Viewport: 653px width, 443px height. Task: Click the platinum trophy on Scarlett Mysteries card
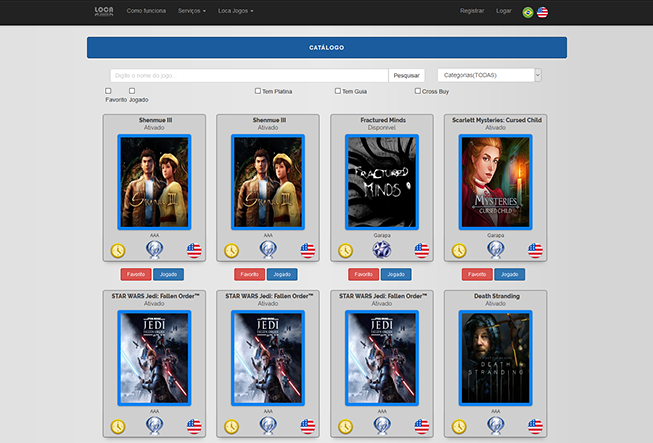[x=496, y=250]
